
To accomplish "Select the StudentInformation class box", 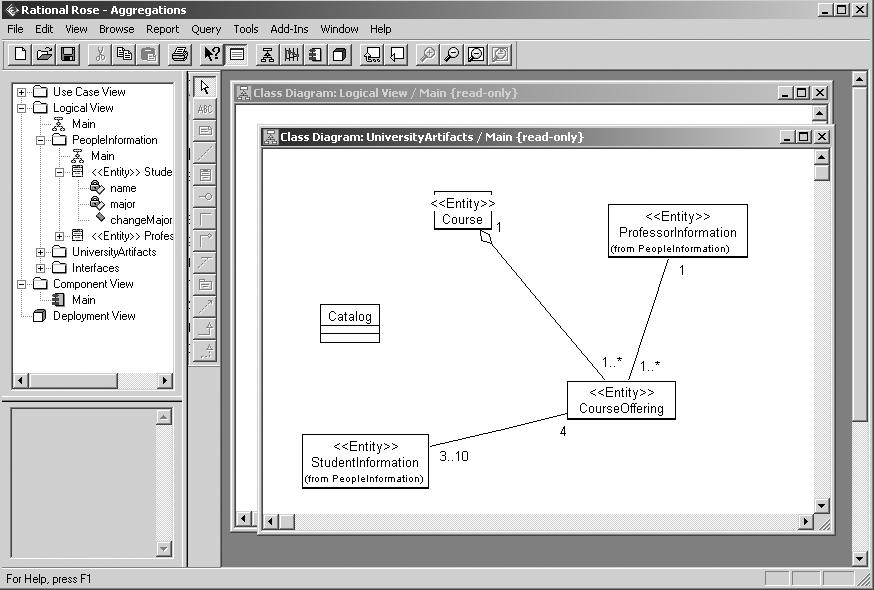I will (365, 461).
